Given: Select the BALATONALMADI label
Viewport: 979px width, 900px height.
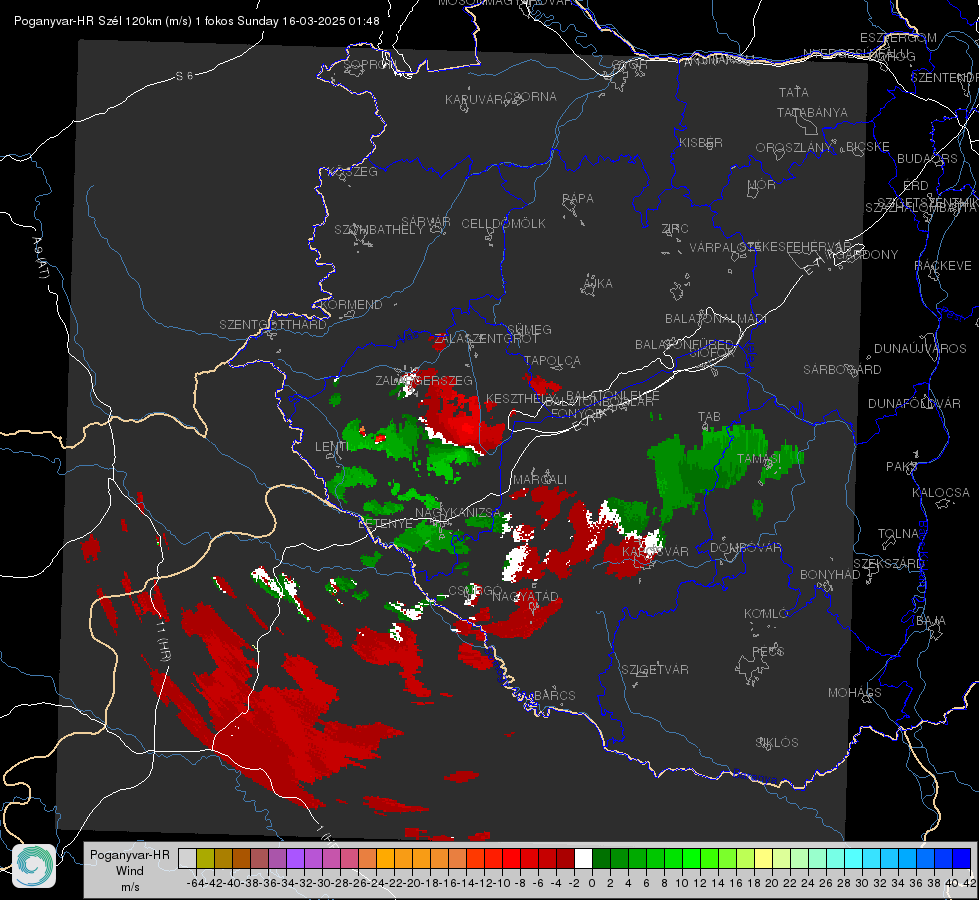Looking at the screenshot, I should (716, 319).
